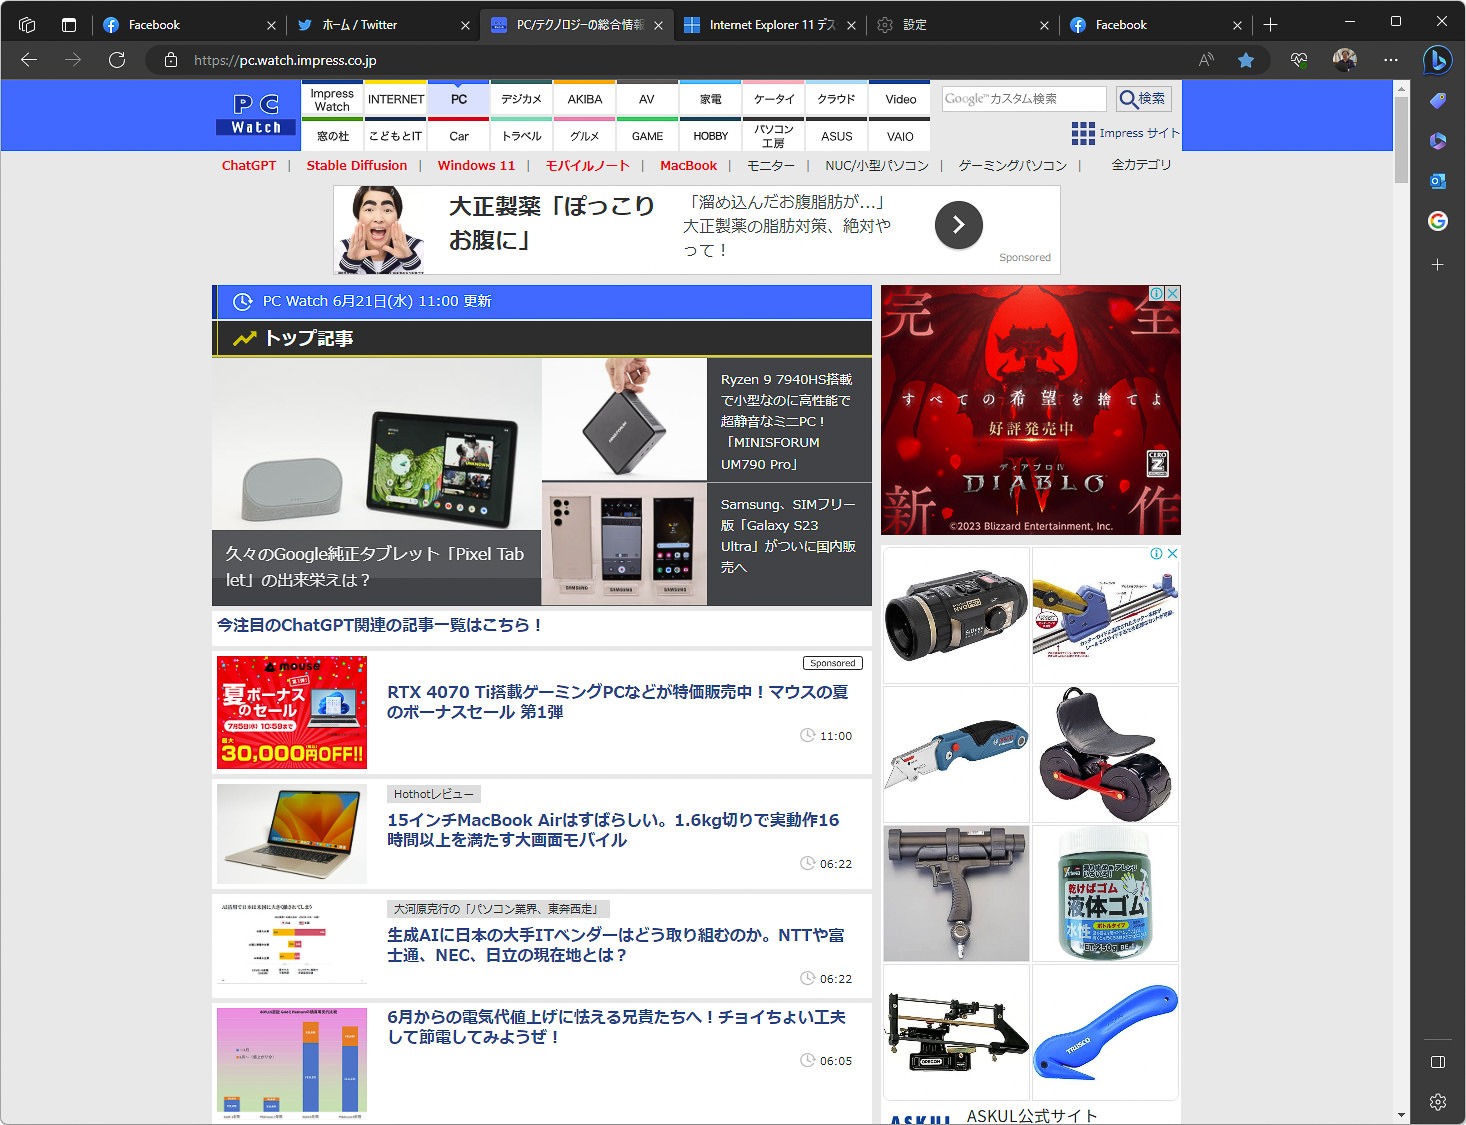Toggle the sidebar visibility icon
The width and height of the screenshot is (1466, 1125).
(x=1437, y=1062)
